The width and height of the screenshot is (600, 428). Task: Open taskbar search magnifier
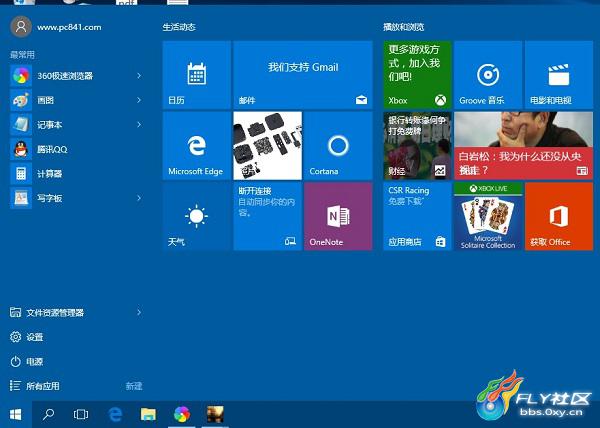point(48,414)
